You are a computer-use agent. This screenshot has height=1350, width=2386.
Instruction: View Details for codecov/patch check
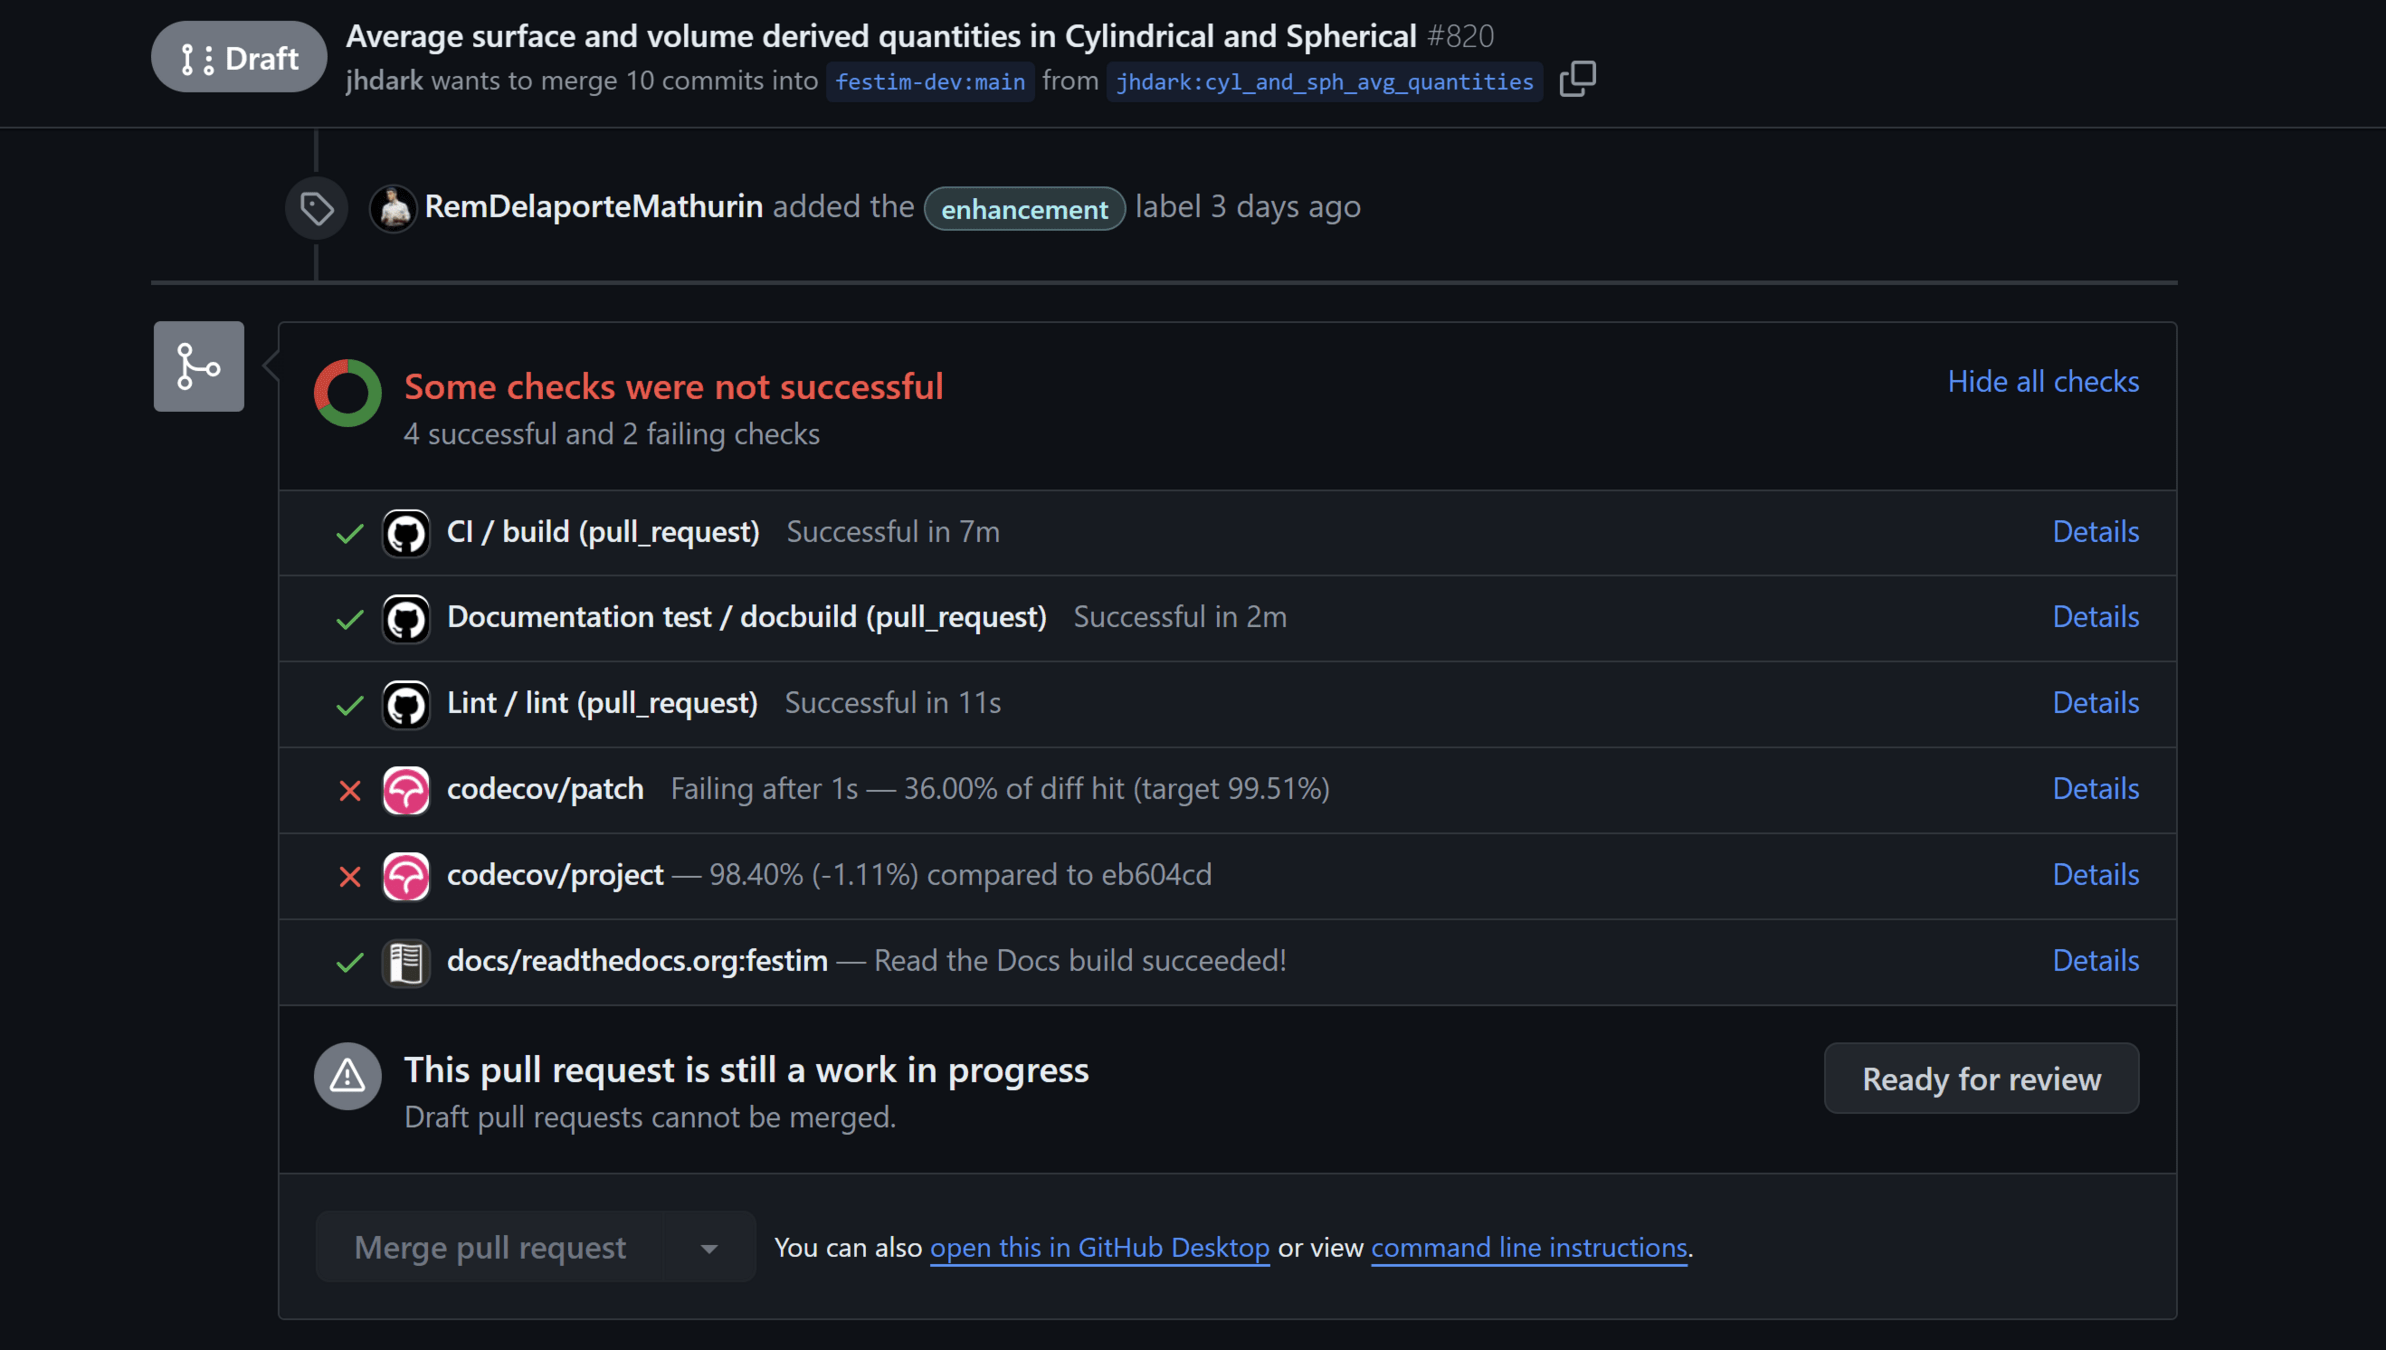pyautogui.click(x=2095, y=789)
